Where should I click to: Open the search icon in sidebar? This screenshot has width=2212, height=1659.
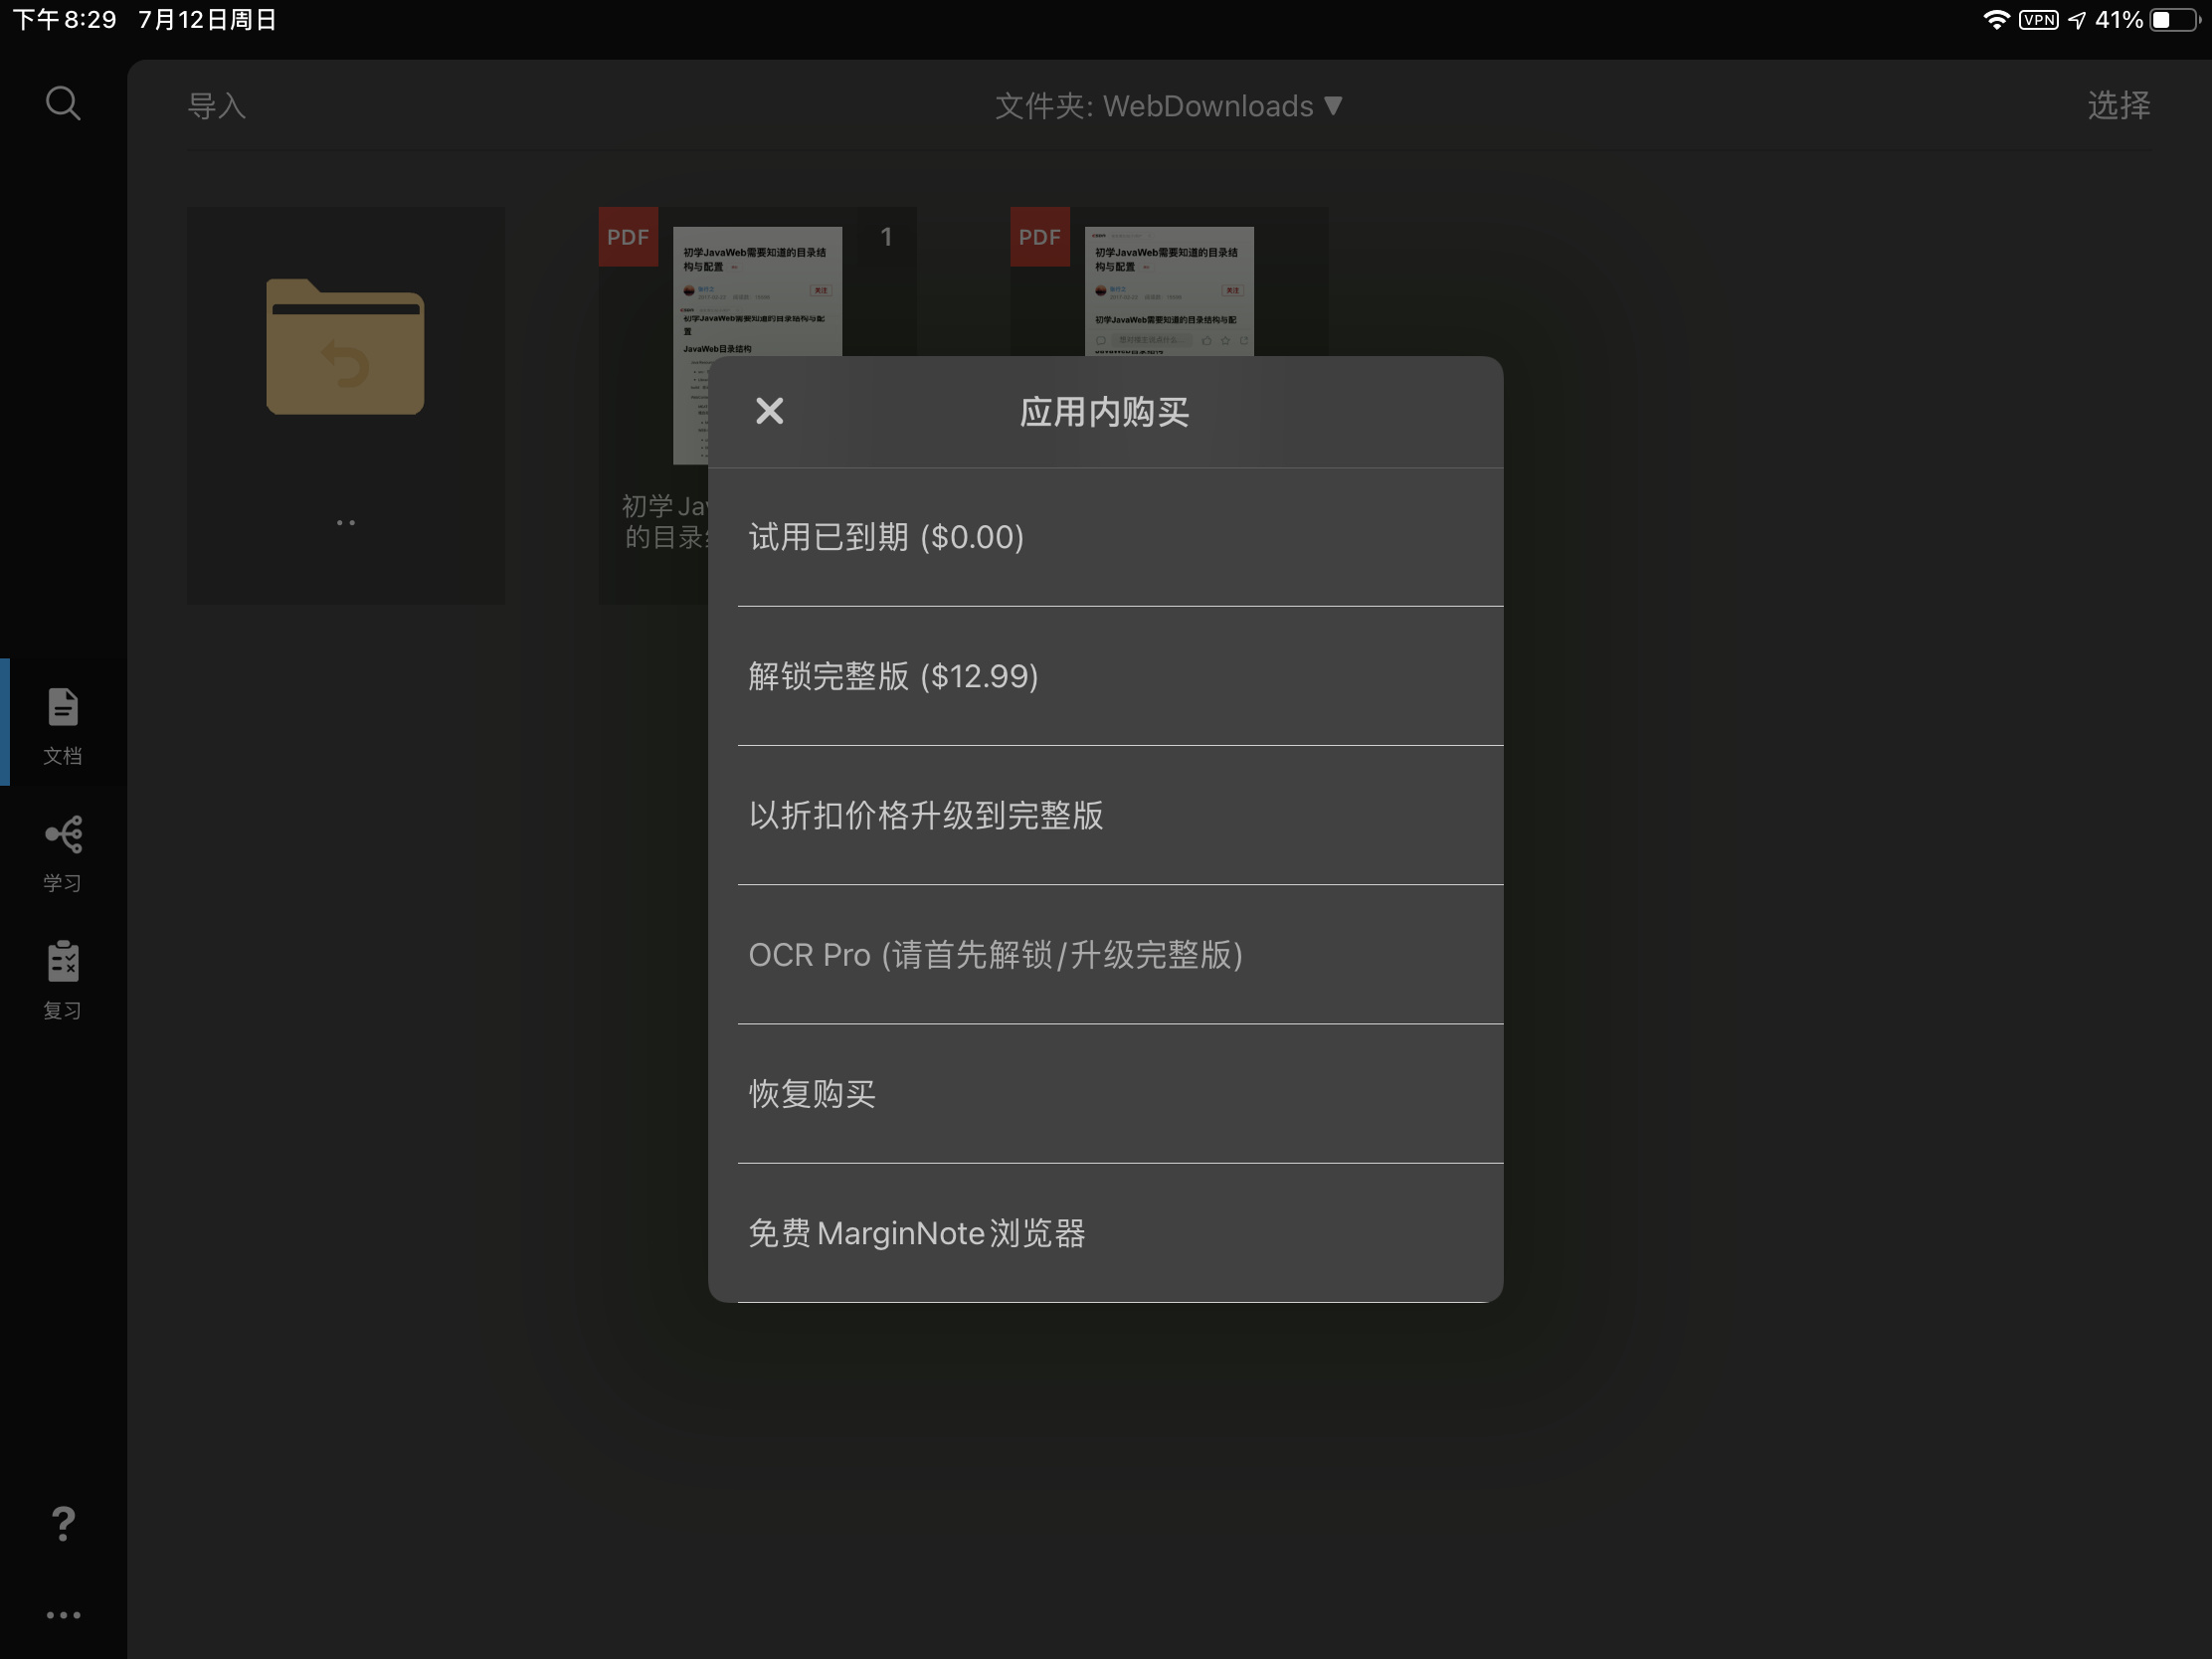click(63, 103)
